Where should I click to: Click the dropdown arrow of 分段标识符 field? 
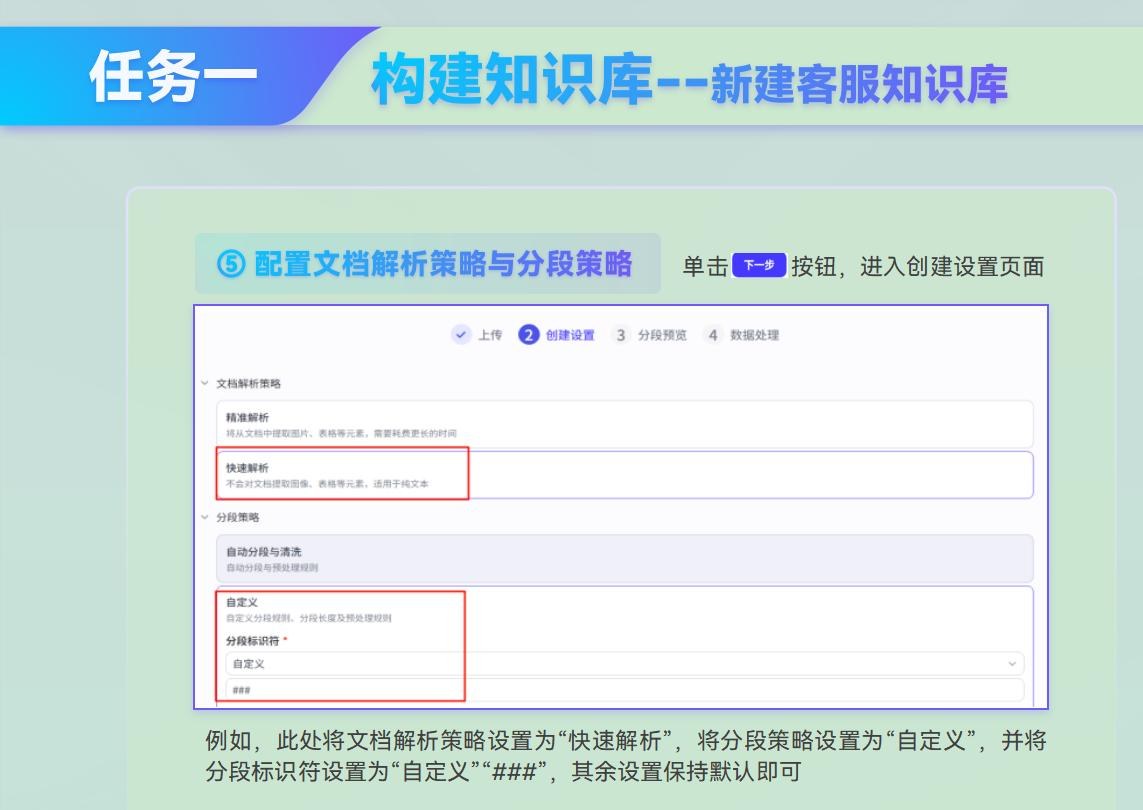pos(1012,663)
